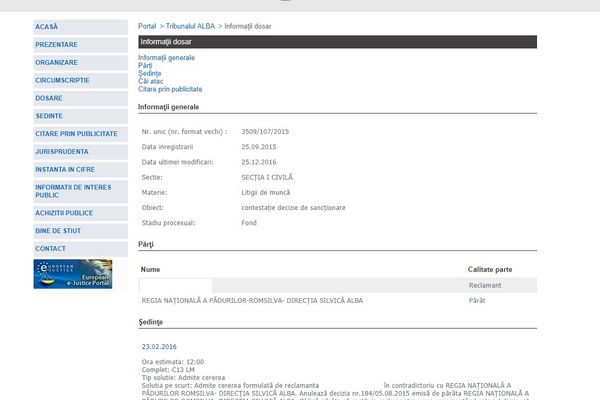Open the BINE DE ȘTIUT item
The width and height of the screenshot is (600, 400).
pos(58,231)
